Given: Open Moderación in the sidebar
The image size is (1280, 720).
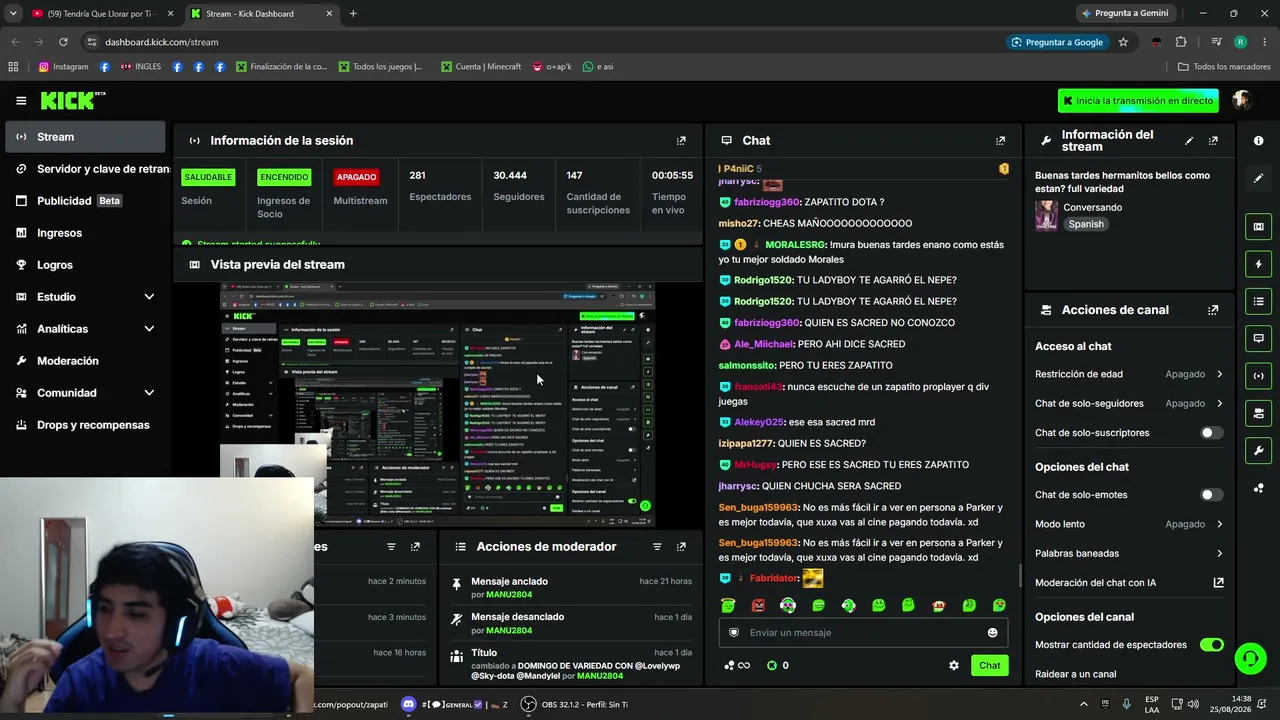Looking at the screenshot, I should tap(85, 361).
